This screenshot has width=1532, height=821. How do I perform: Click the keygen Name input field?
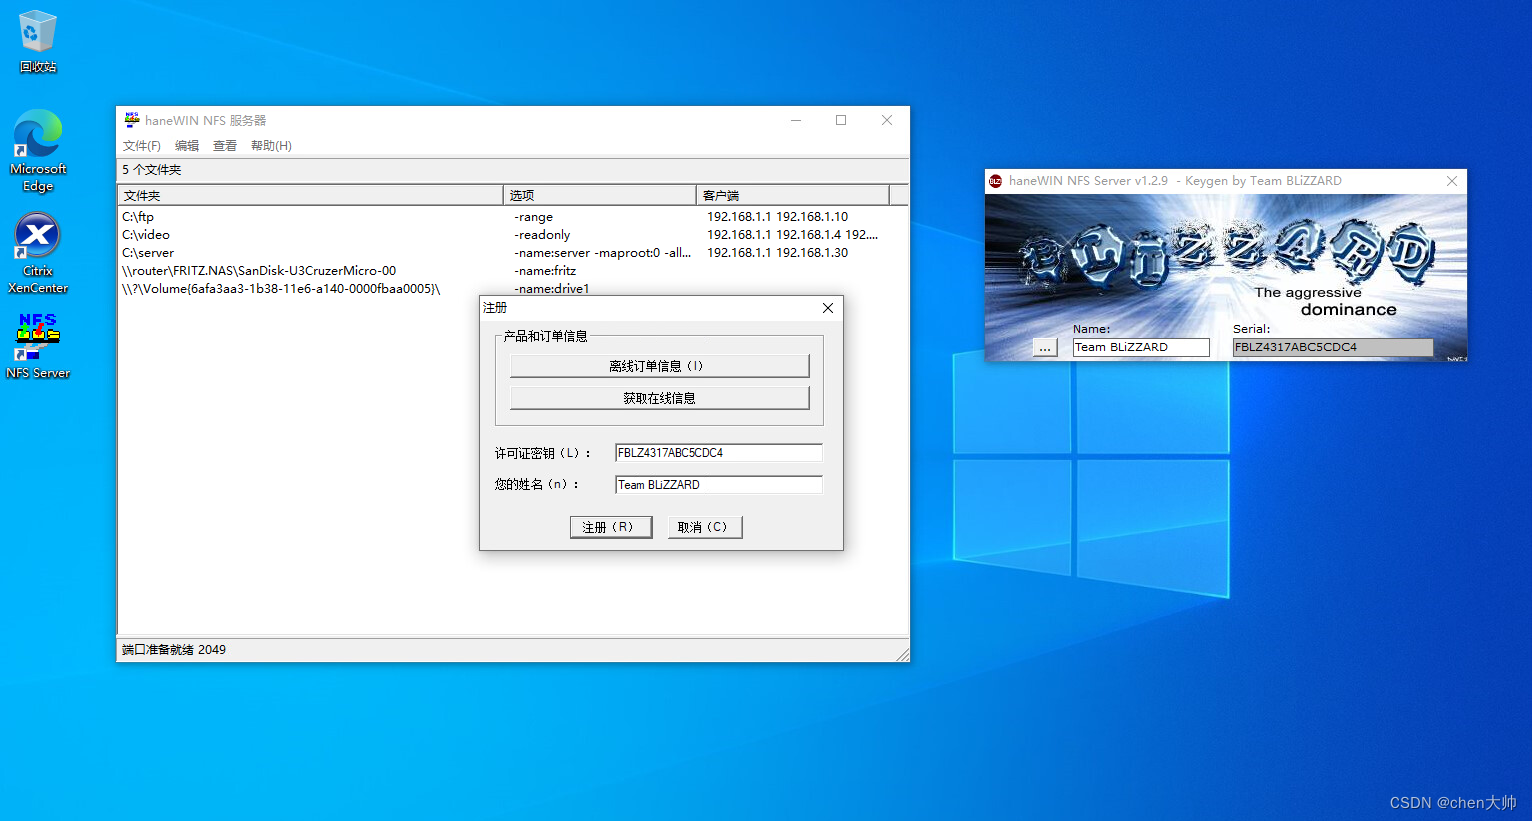[x=1141, y=348]
